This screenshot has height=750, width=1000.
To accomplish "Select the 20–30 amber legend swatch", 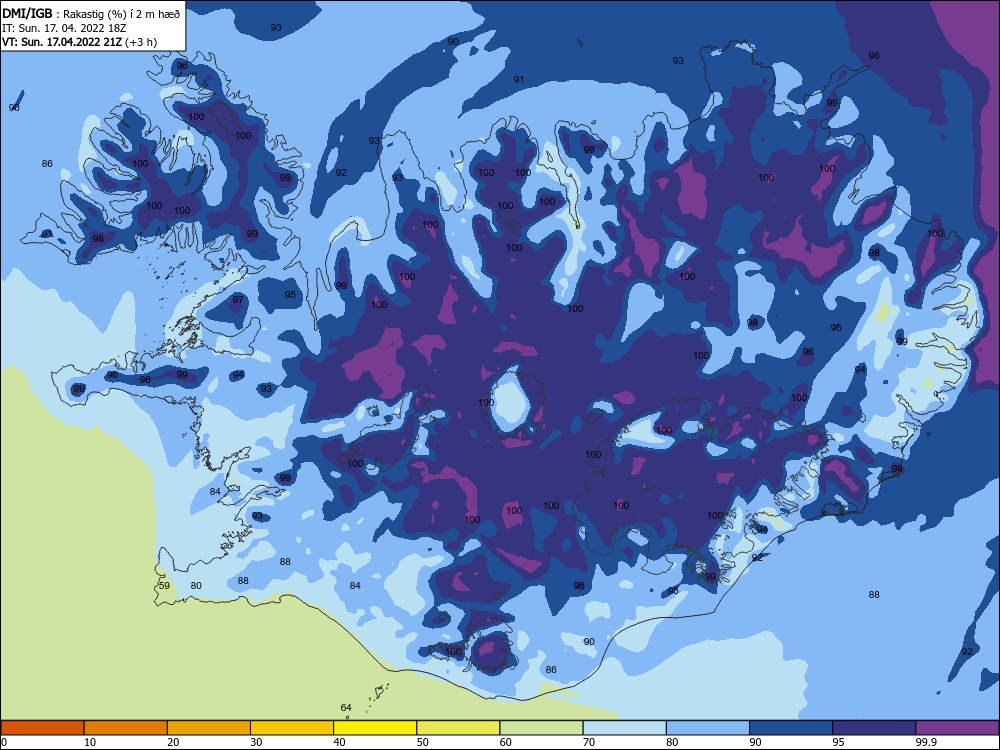I will (209, 728).
